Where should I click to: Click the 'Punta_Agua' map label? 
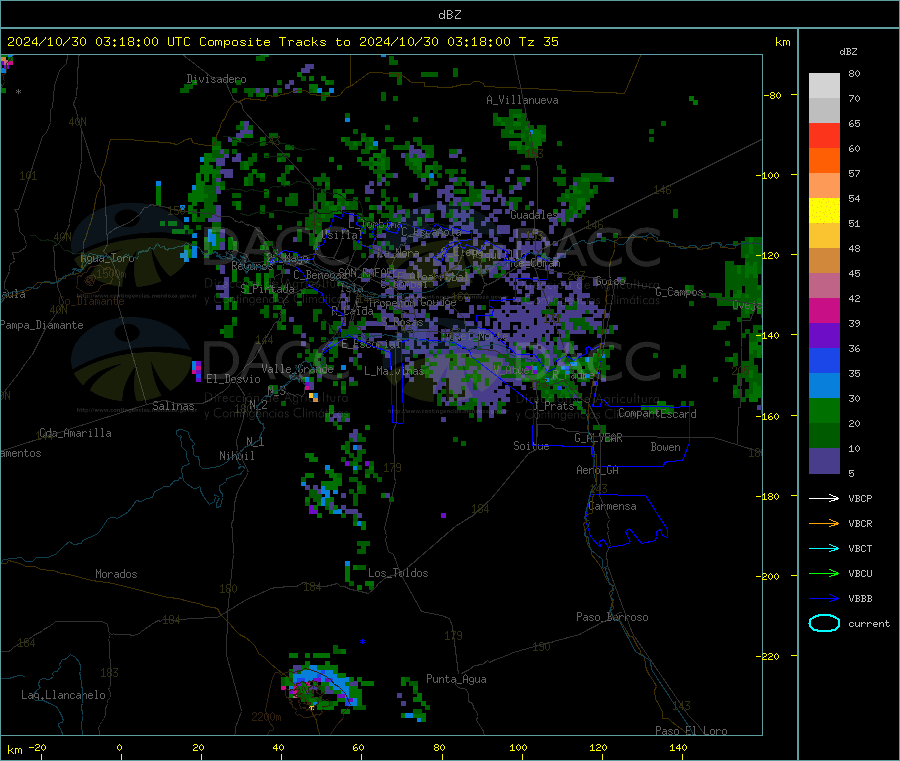[456, 679]
